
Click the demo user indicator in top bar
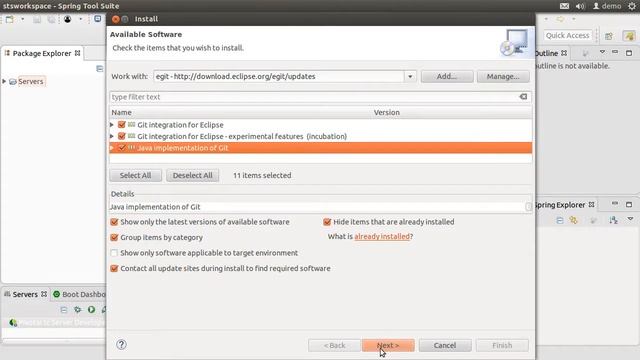point(607,6)
